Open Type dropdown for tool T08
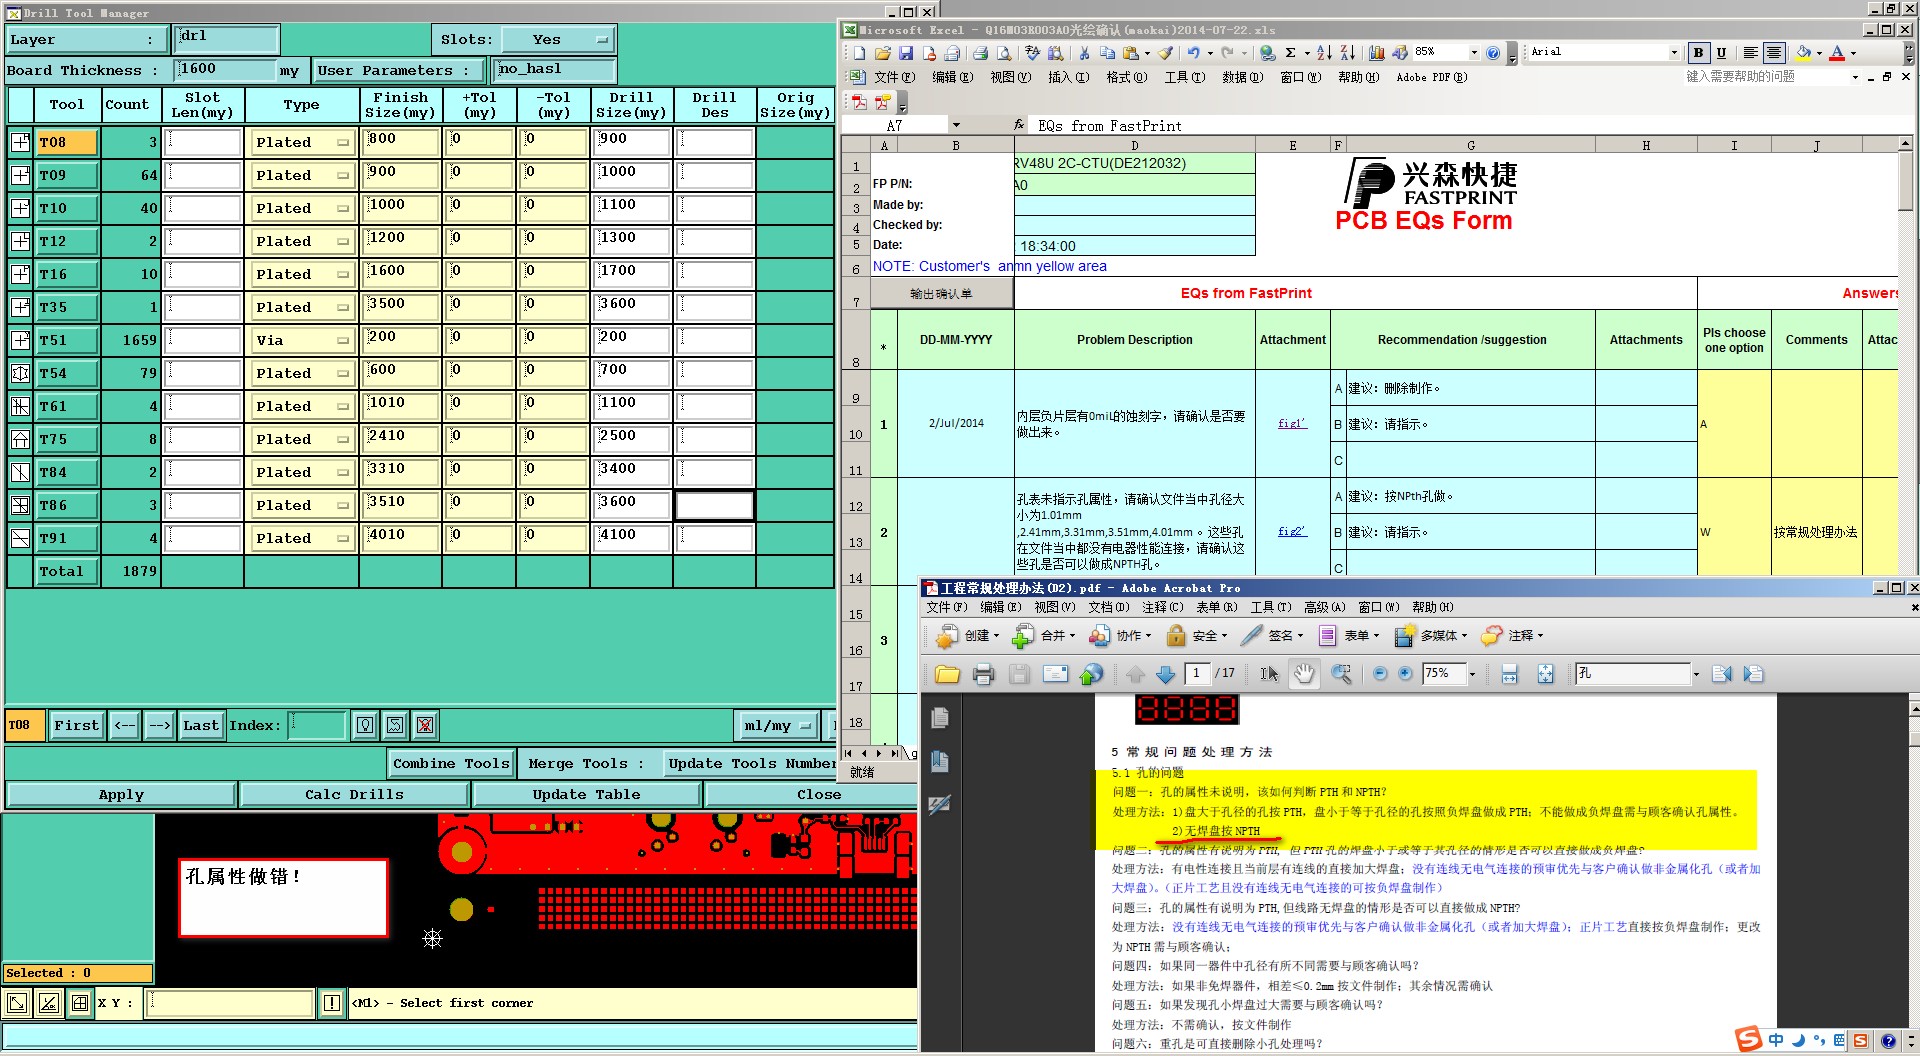The width and height of the screenshot is (1920, 1056). click(303, 142)
